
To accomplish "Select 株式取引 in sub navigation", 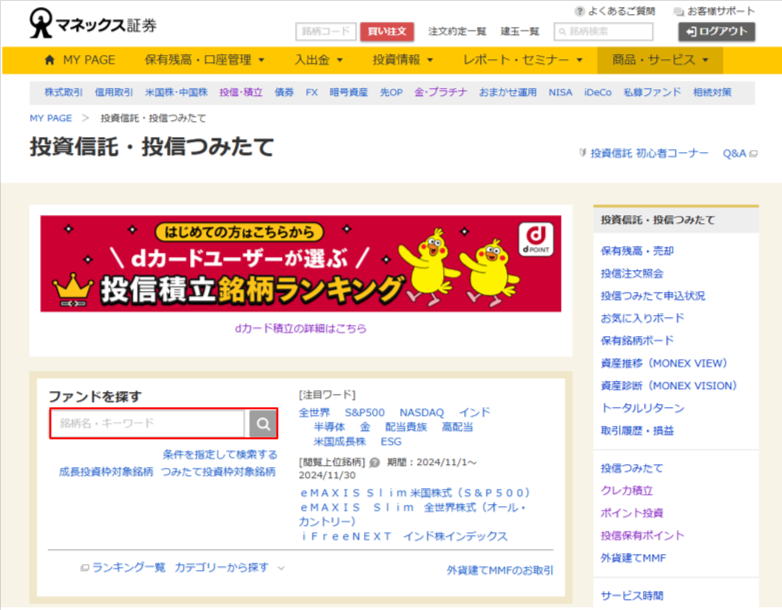I will [x=63, y=92].
